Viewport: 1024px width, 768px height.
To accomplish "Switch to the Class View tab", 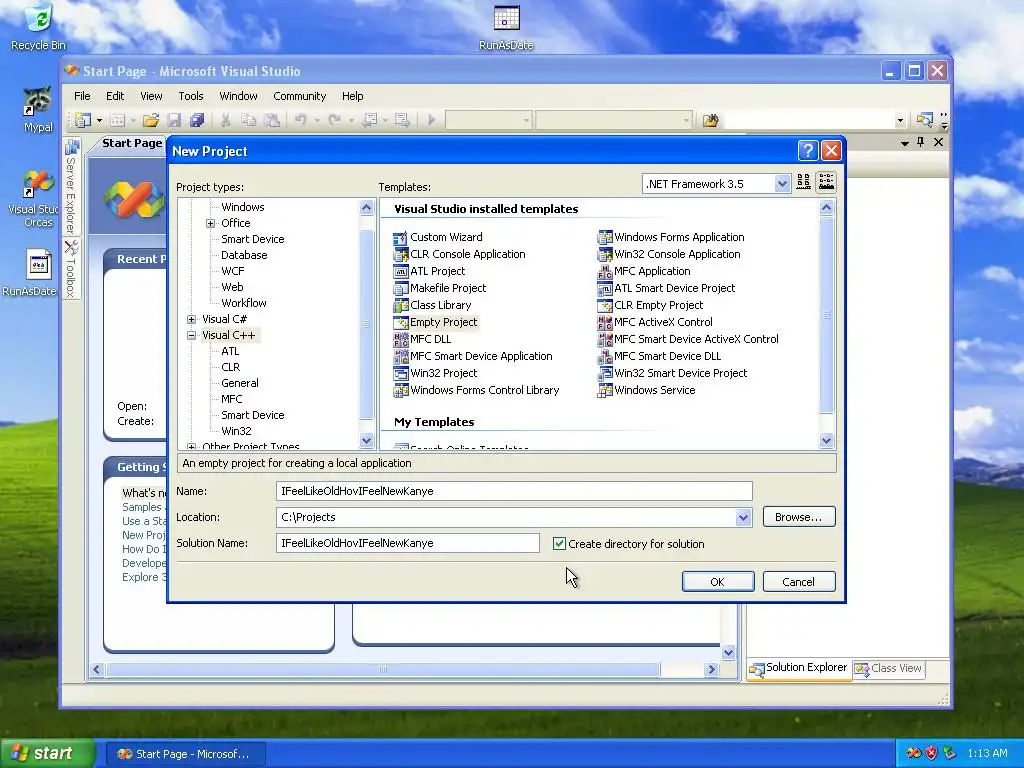I will (889, 669).
